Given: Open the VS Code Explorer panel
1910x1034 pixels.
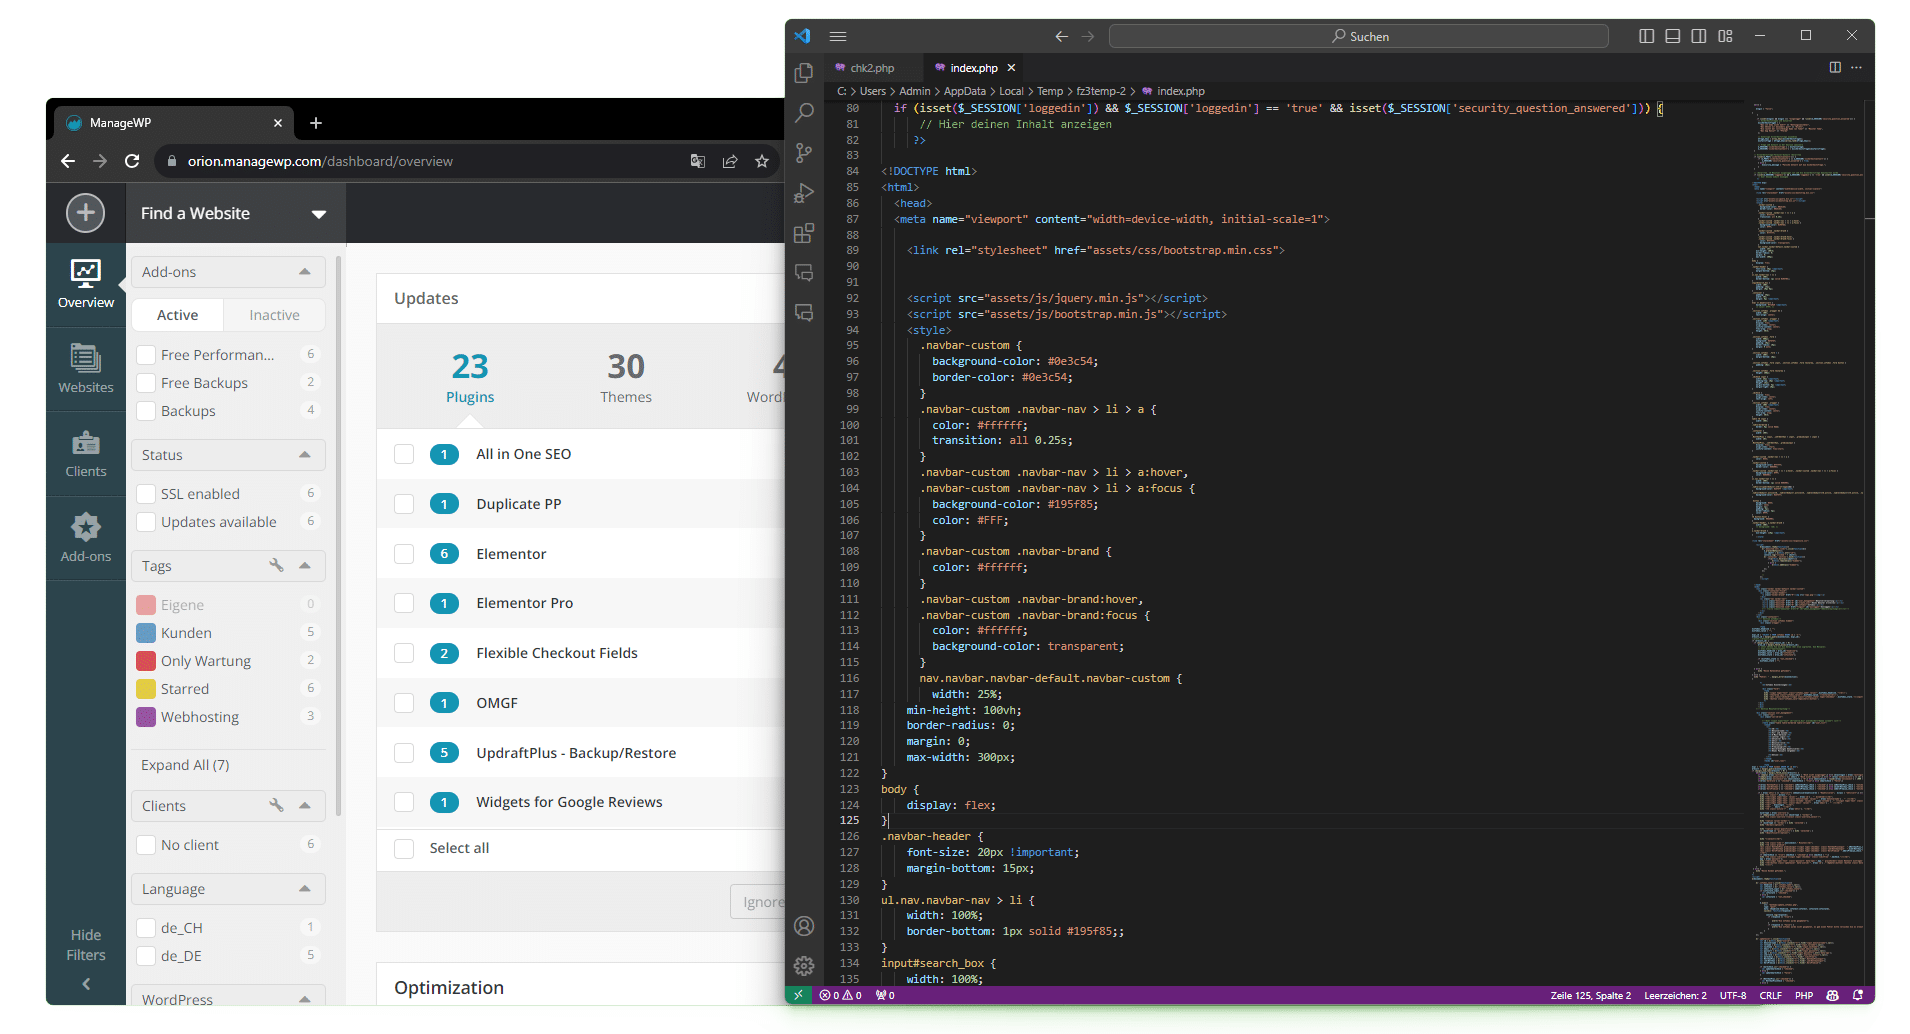Looking at the screenshot, I should point(804,73).
